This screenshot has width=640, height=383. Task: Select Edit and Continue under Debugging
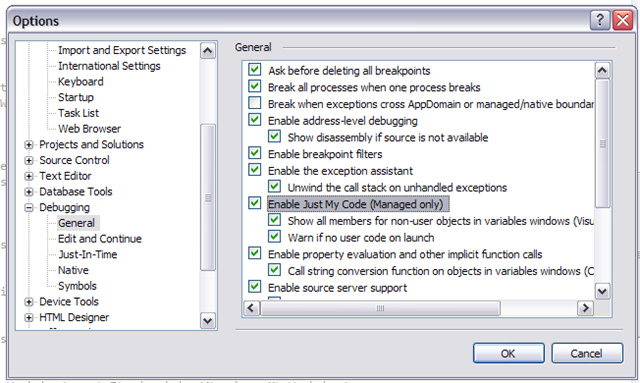pos(100,239)
